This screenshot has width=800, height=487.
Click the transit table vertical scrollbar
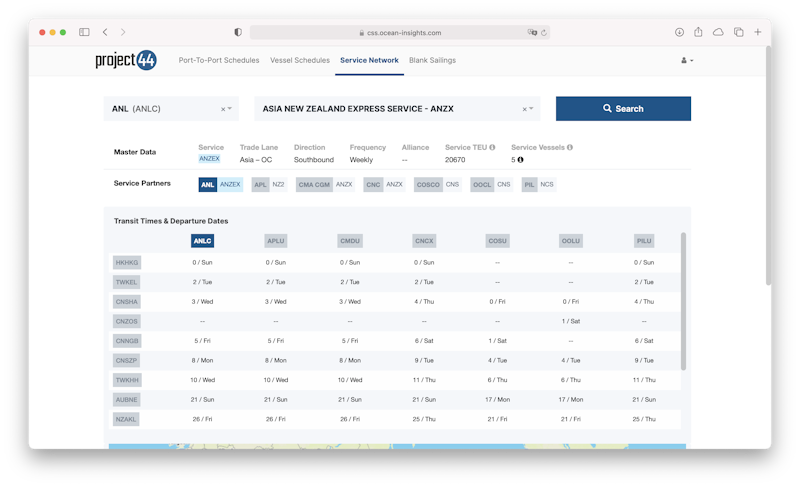pos(684,300)
